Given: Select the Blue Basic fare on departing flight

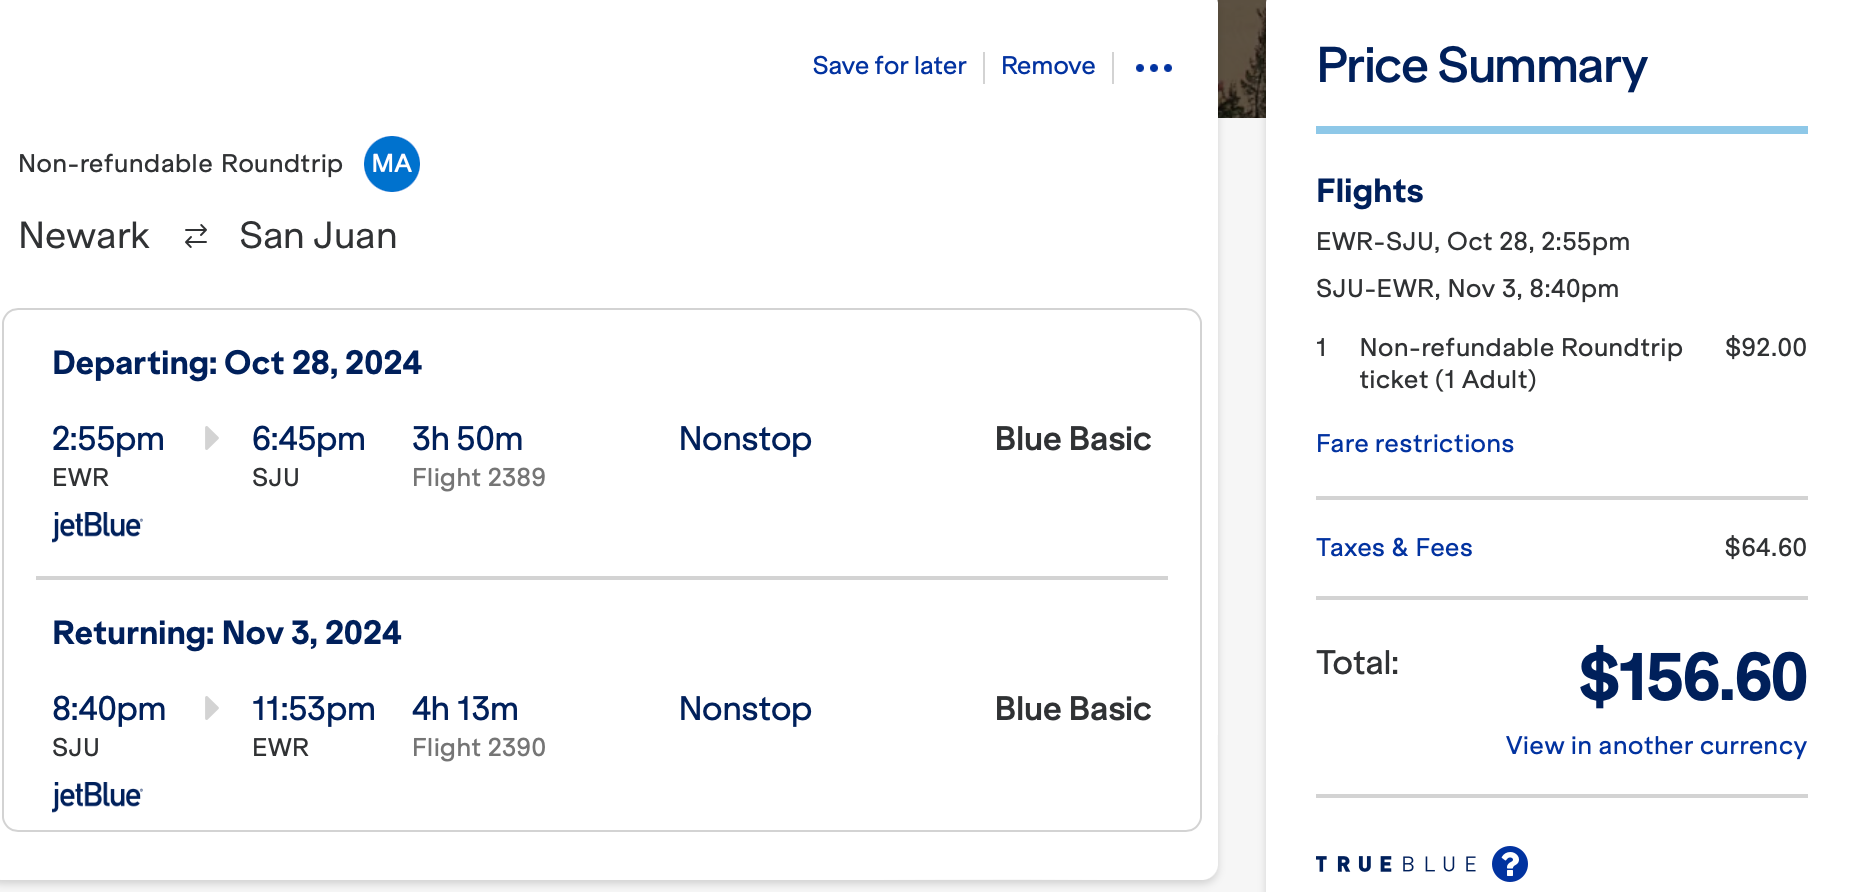Looking at the screenshot, I should pos(1072,438).
